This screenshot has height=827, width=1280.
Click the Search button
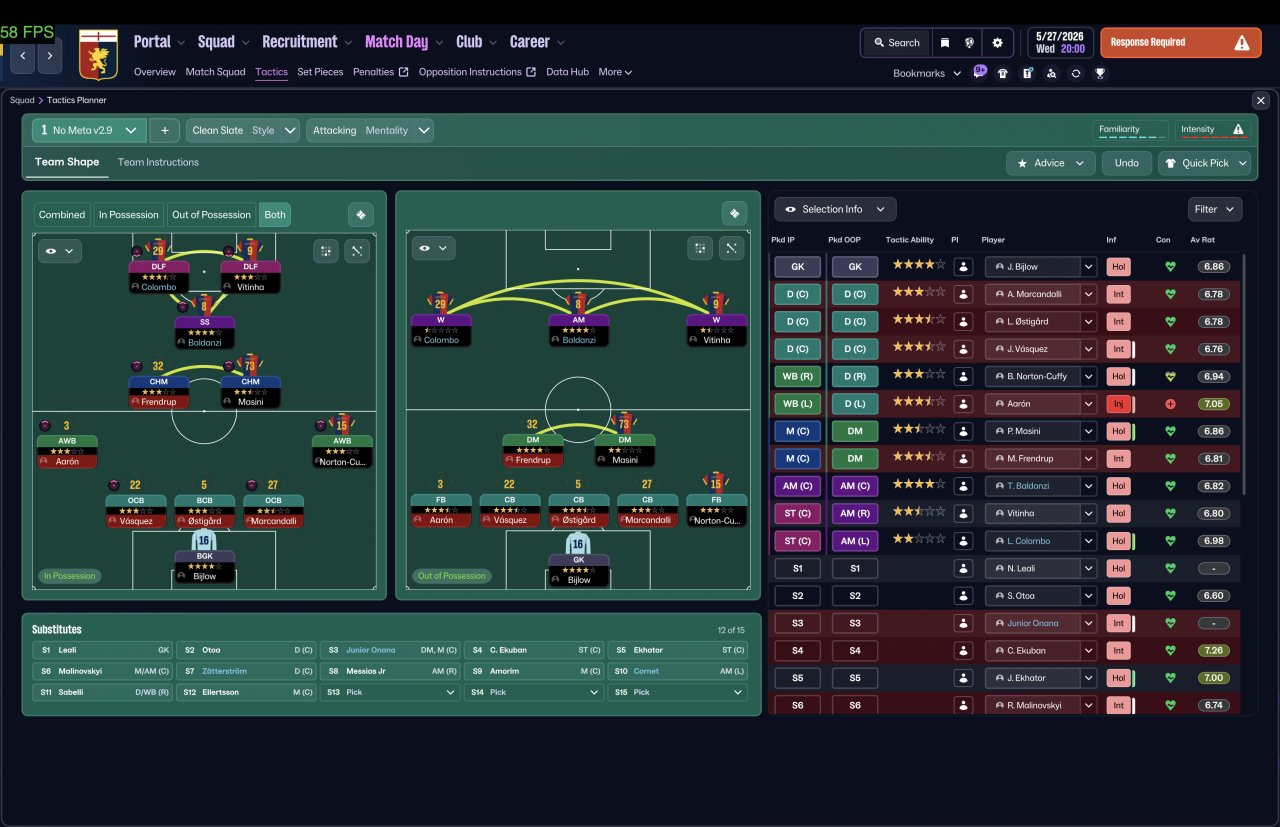pyautogui.click(x=896, y=43)
